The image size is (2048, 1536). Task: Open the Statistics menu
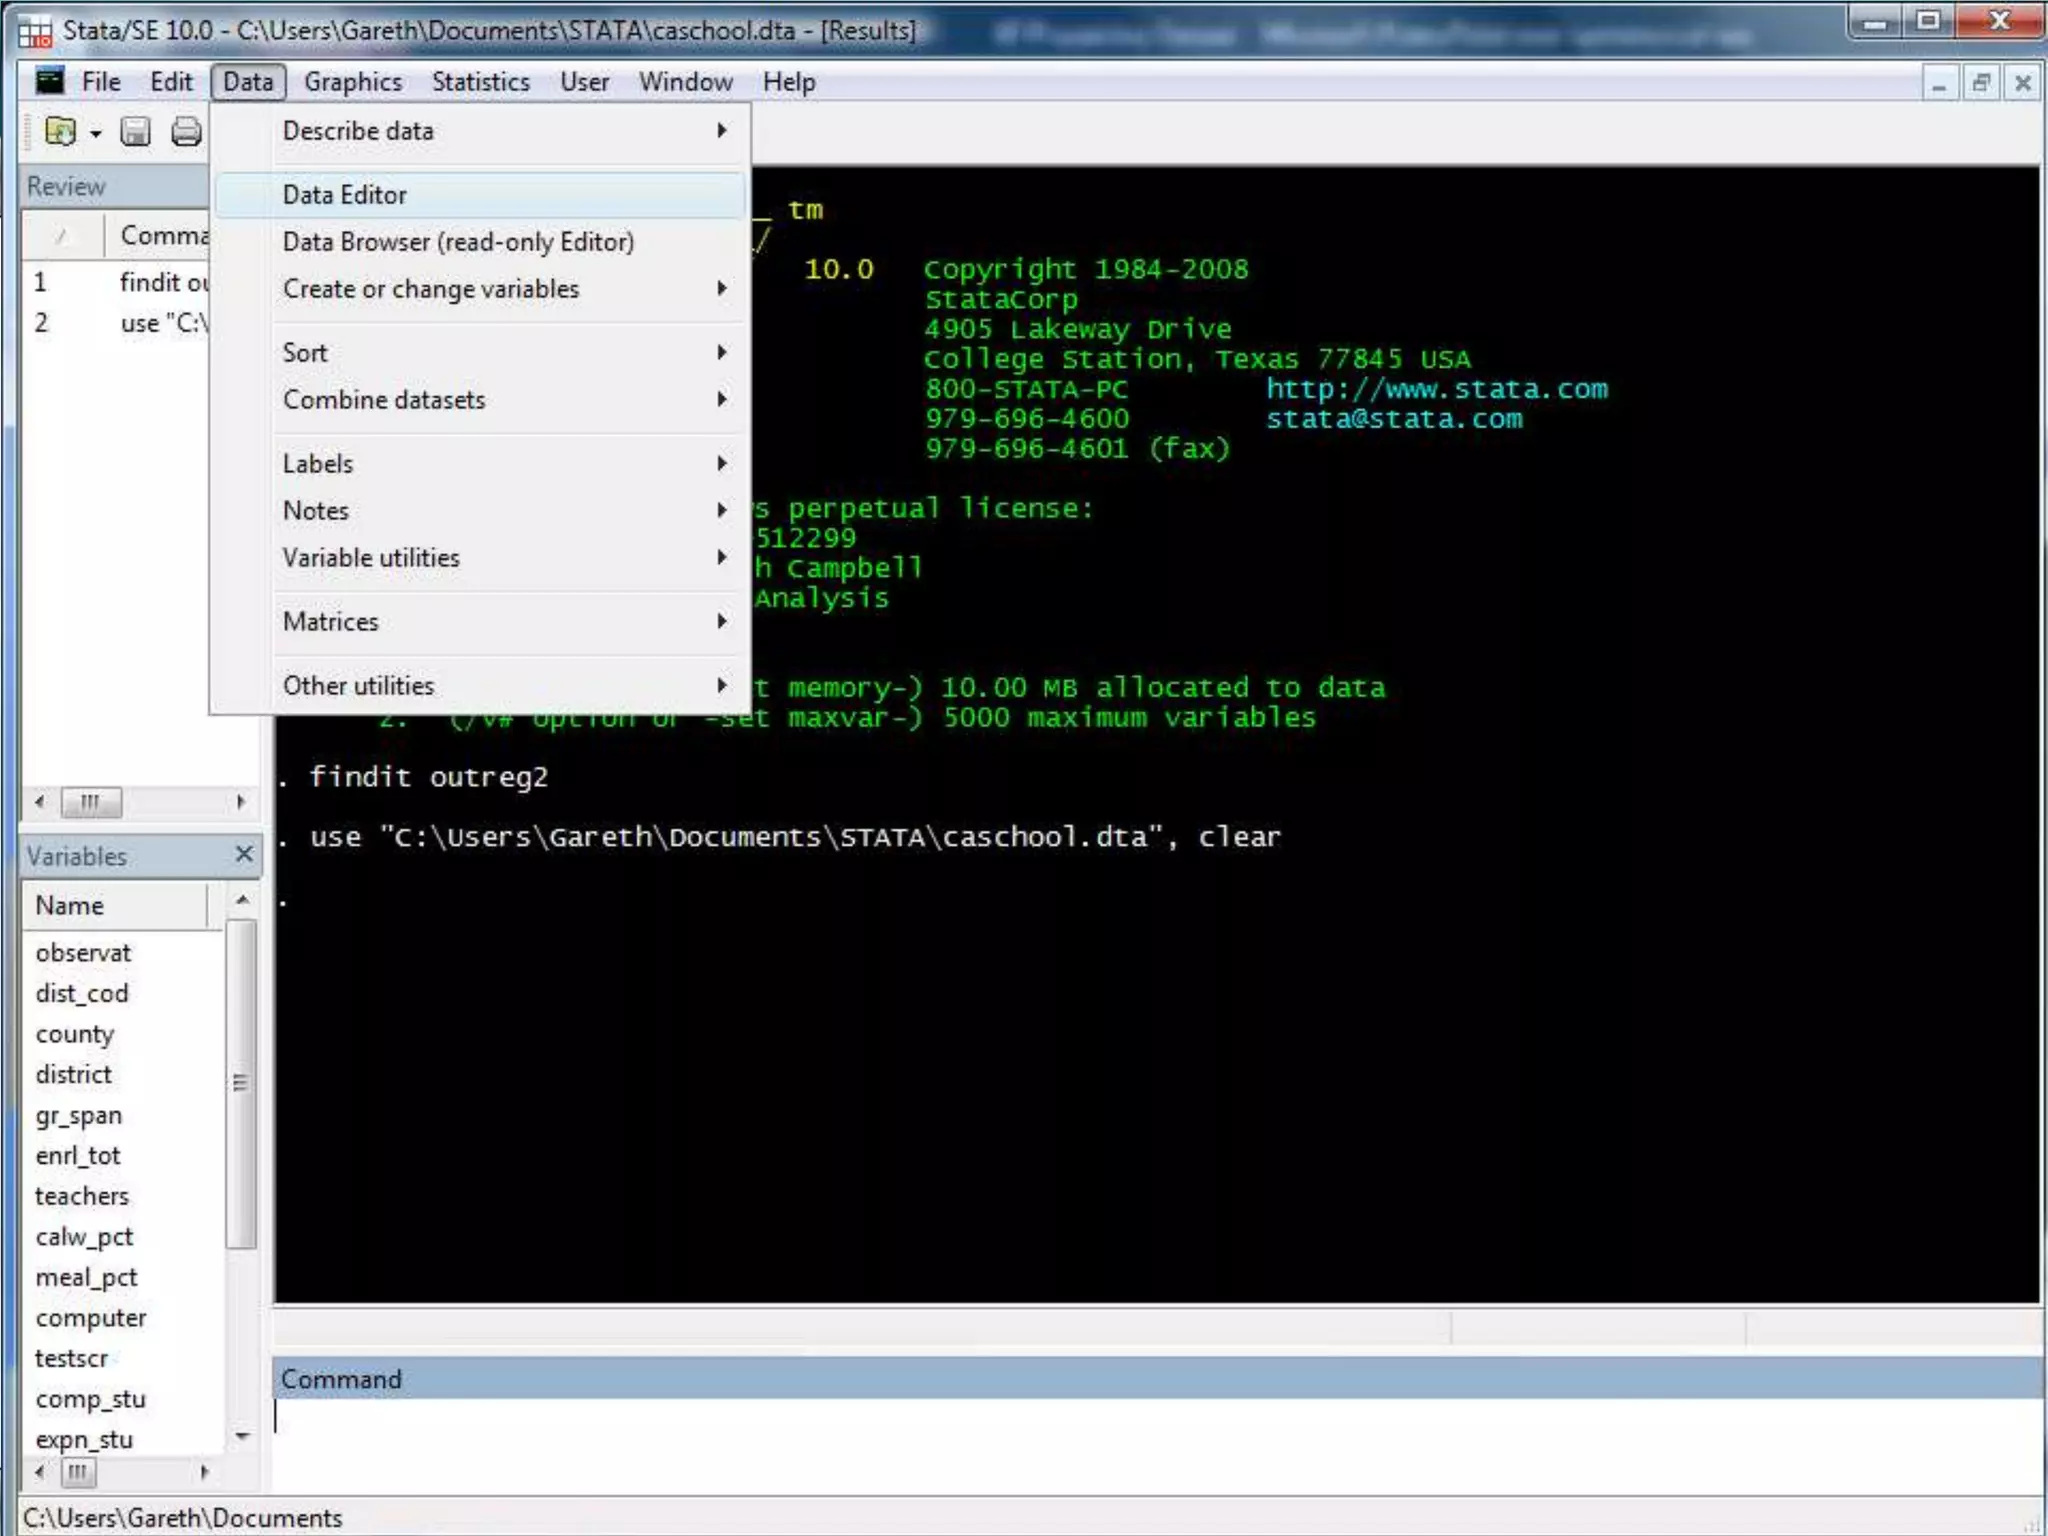point(480,82)
